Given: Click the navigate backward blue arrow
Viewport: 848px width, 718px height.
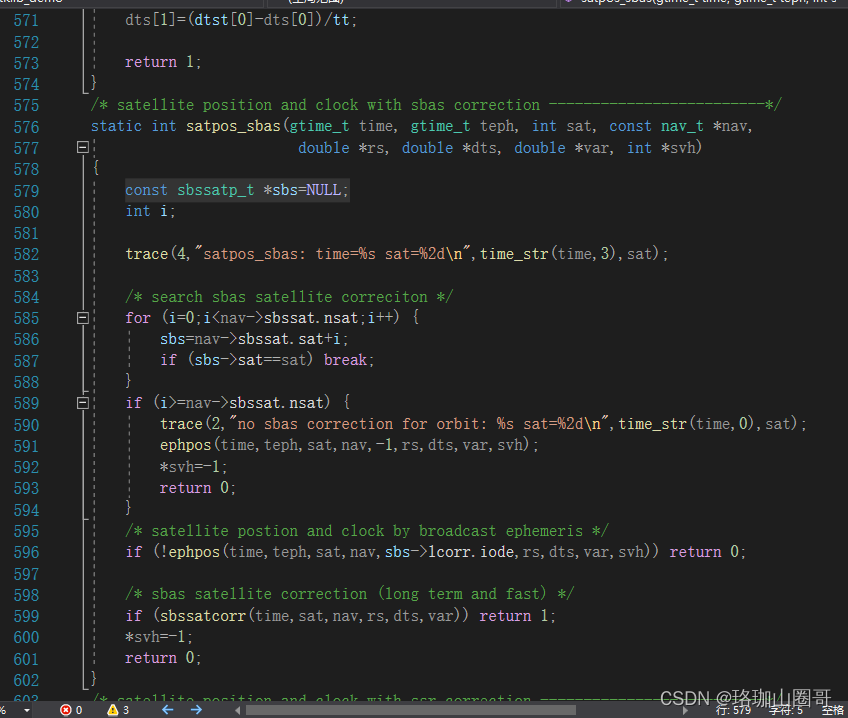Looking at the screenshot, I should 166,709.
